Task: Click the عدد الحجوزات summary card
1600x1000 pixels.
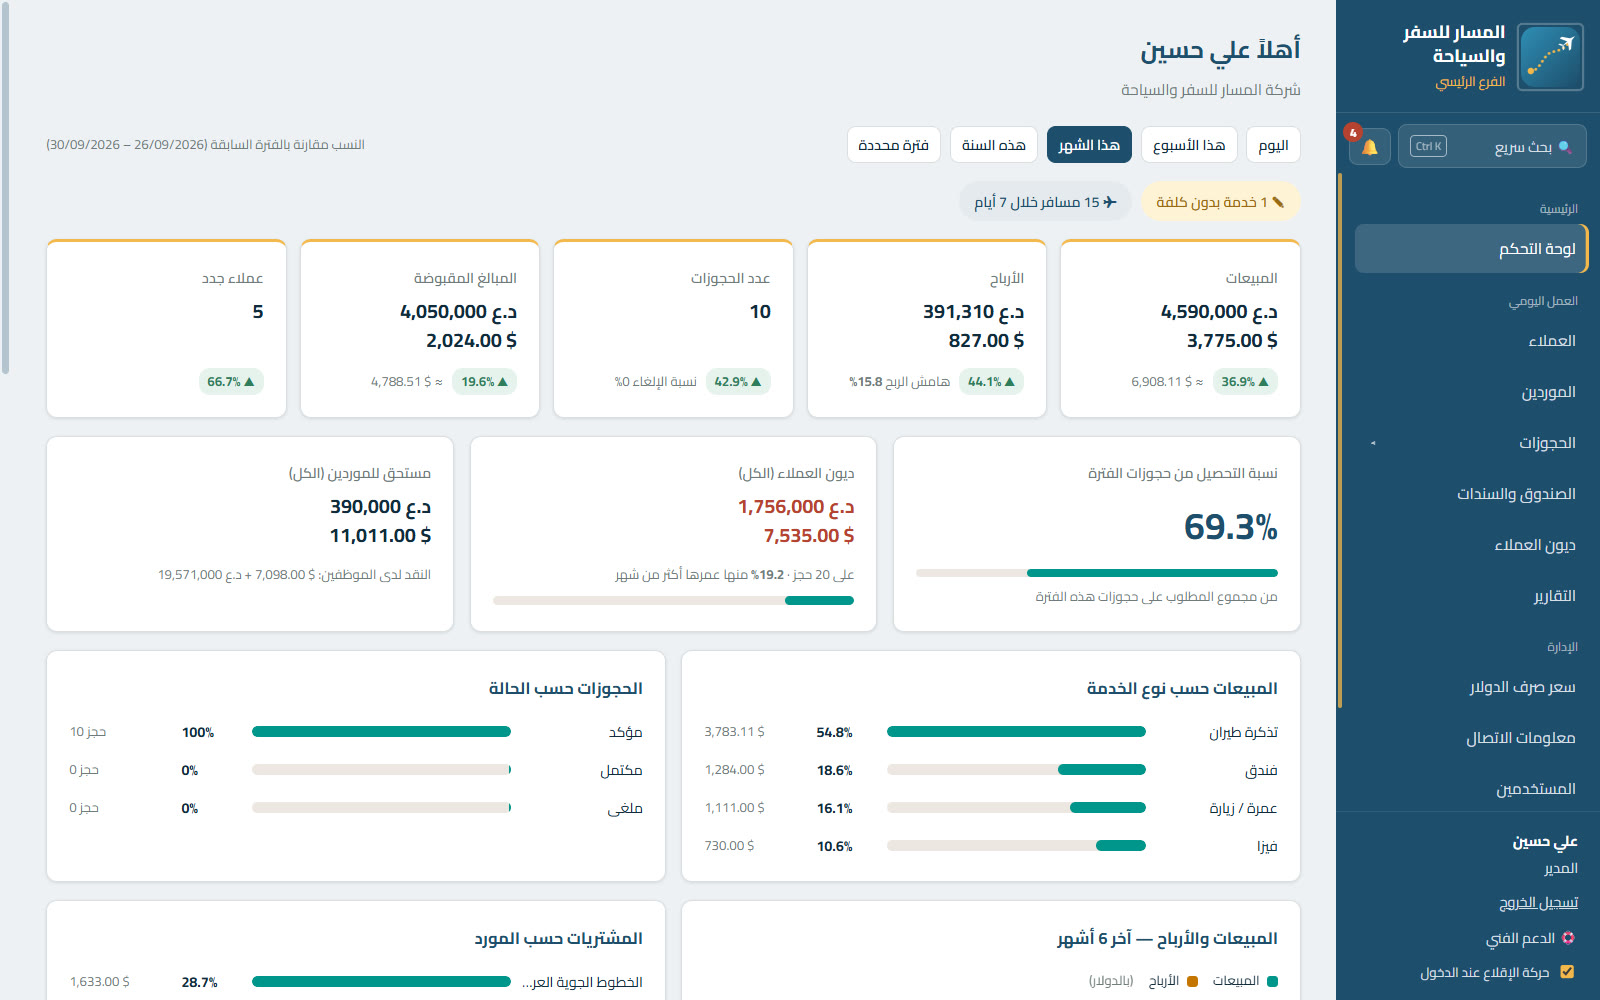Action: pos(673,328)
